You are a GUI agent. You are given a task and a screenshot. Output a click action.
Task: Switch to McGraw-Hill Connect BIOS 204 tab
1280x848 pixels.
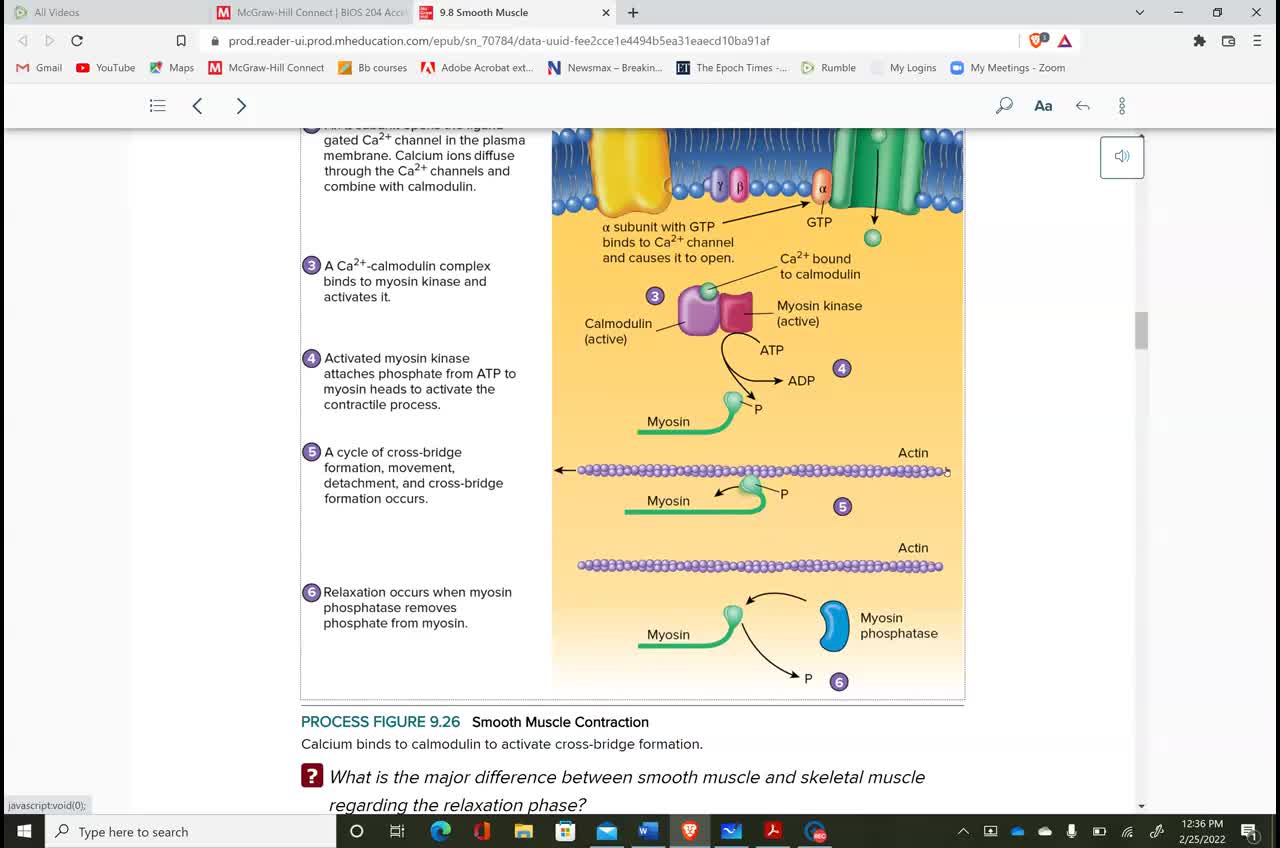pyautogui.click(x=311, y=13)
